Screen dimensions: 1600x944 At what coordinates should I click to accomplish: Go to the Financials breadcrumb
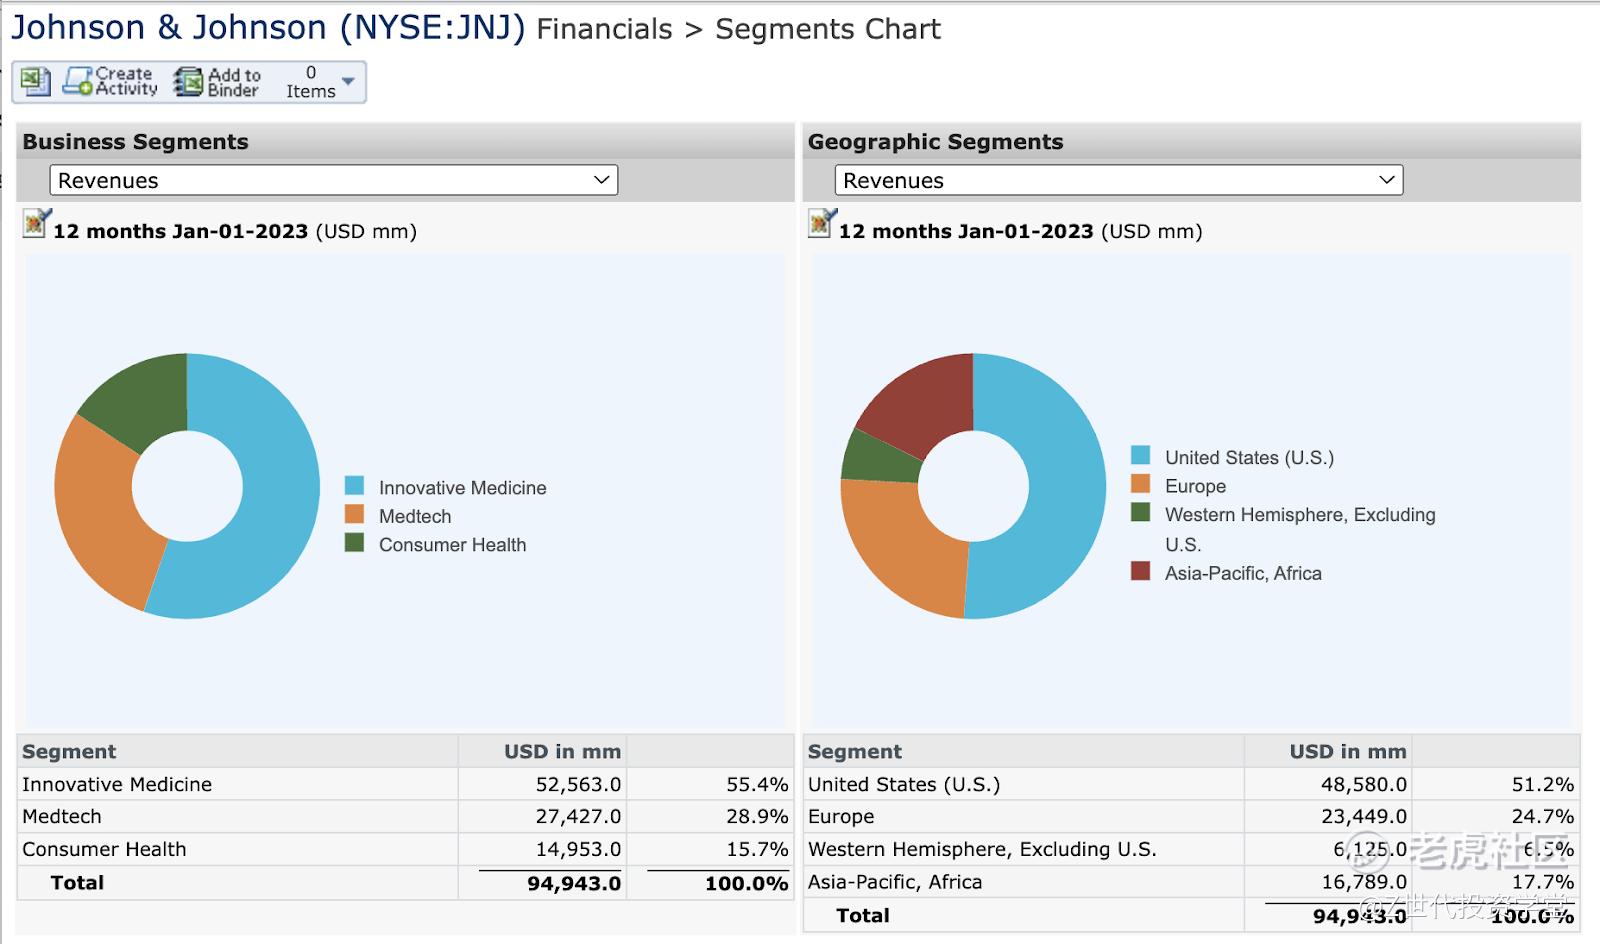pos(604,30)
